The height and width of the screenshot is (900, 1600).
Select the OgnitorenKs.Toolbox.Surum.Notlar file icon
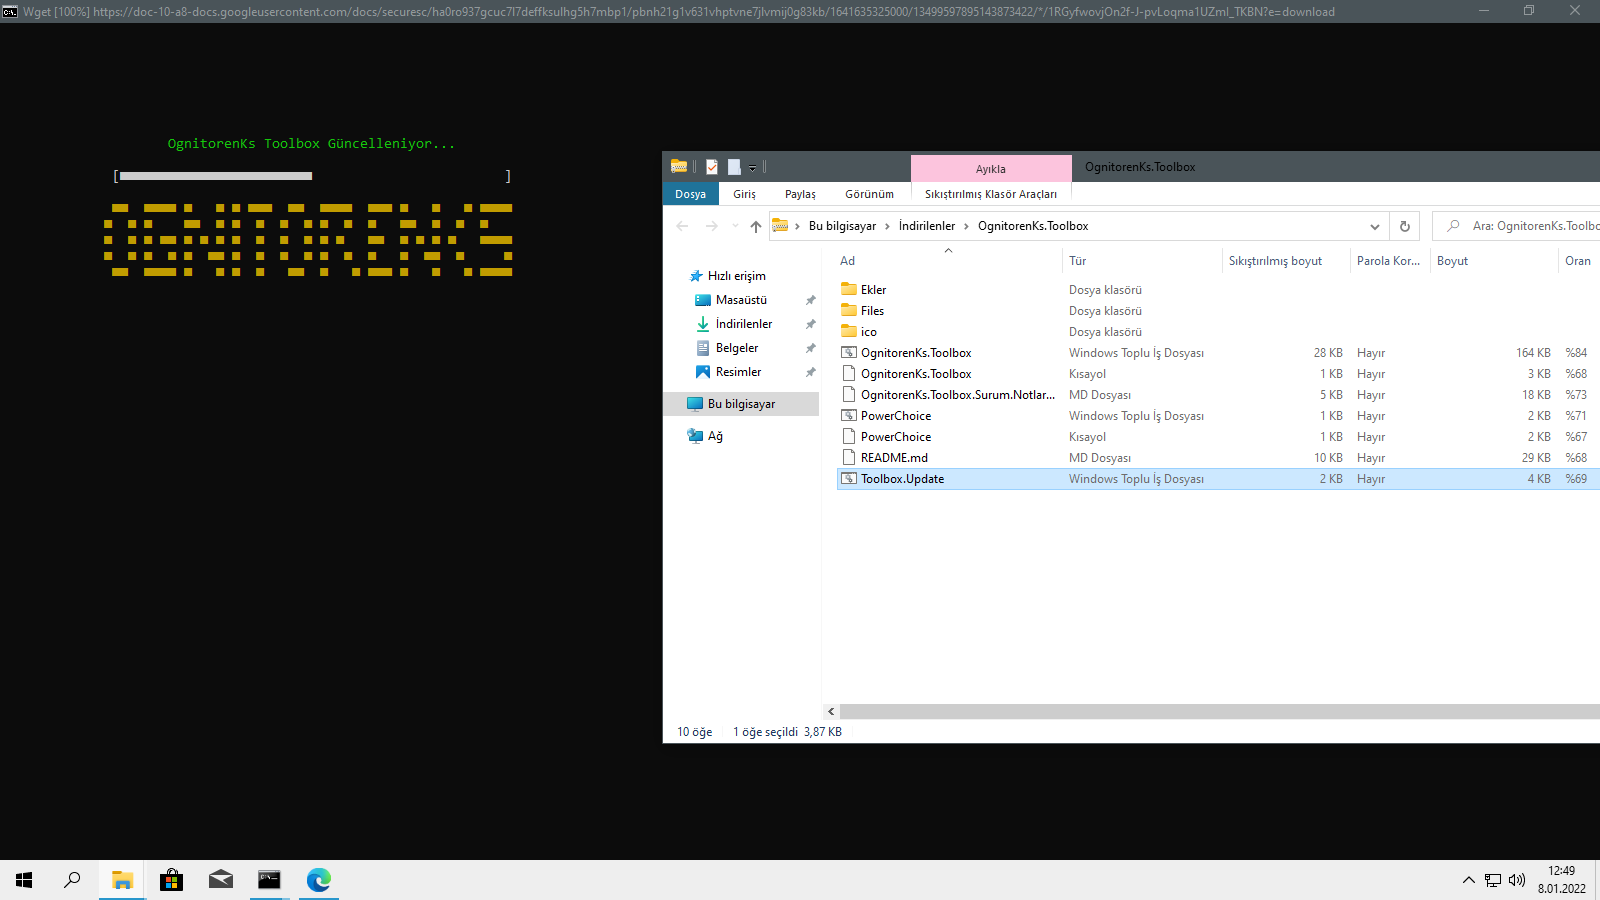click(x=849, y=395)
